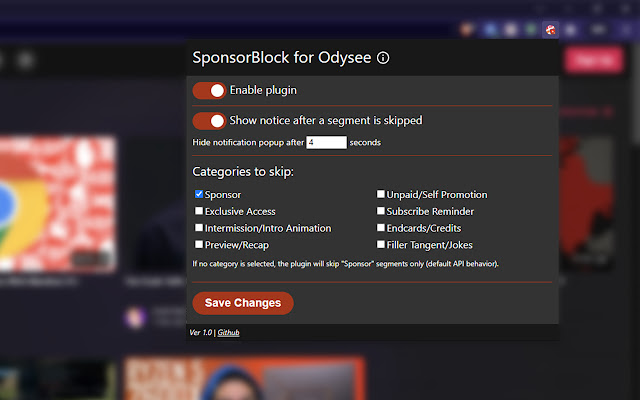The image size is (640, 400).
Task: Check the Exclusive Access checkbox
Action: pyautogui.click(x=199, y=211)
